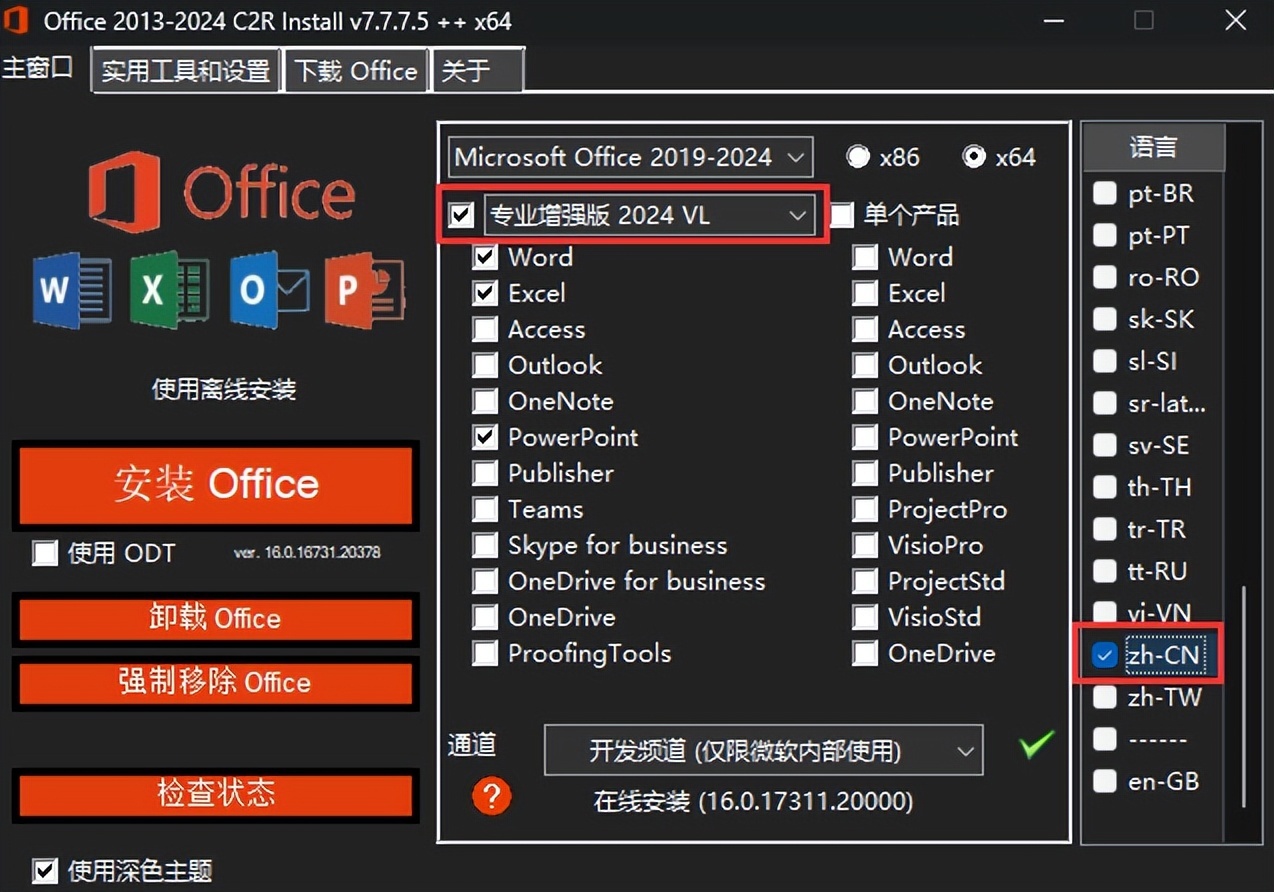This screenshot has width=1274, height=892.
Task: Check the sr-lat language checkbox
Action: click(x=1104, y=403)
